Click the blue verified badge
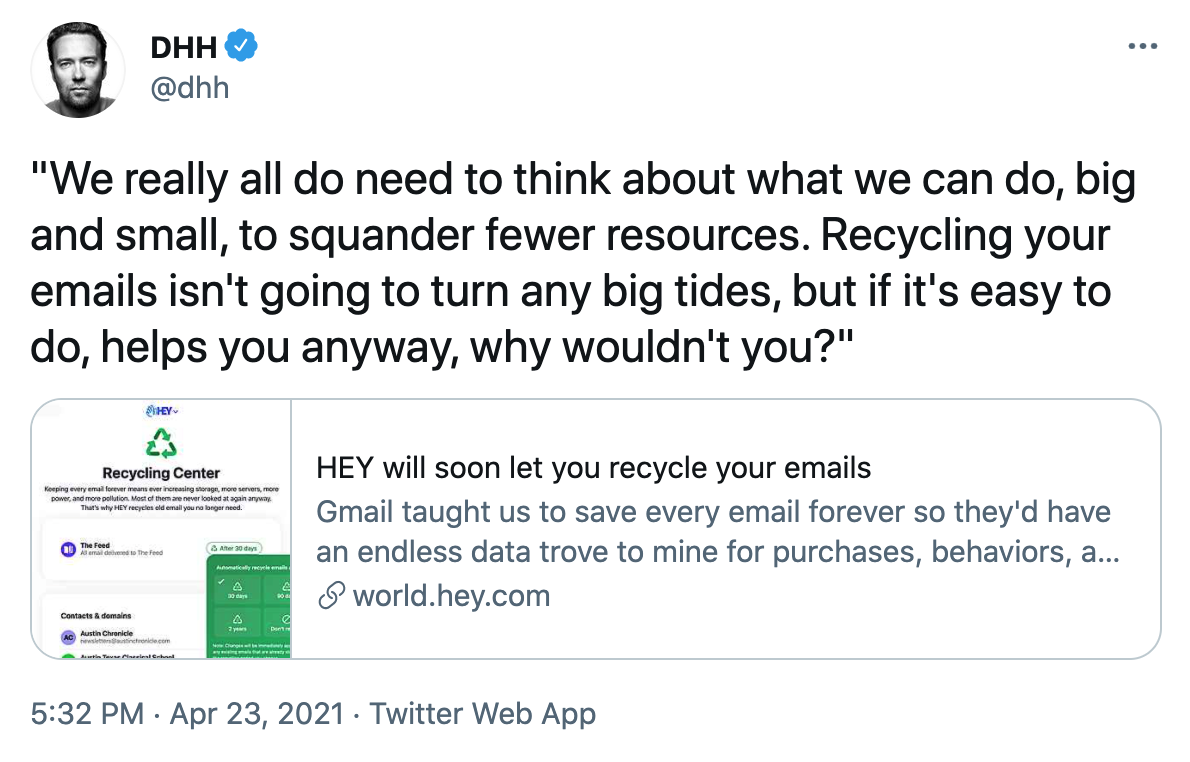This screenshot has width=1190, height=762. pos(241,46)
